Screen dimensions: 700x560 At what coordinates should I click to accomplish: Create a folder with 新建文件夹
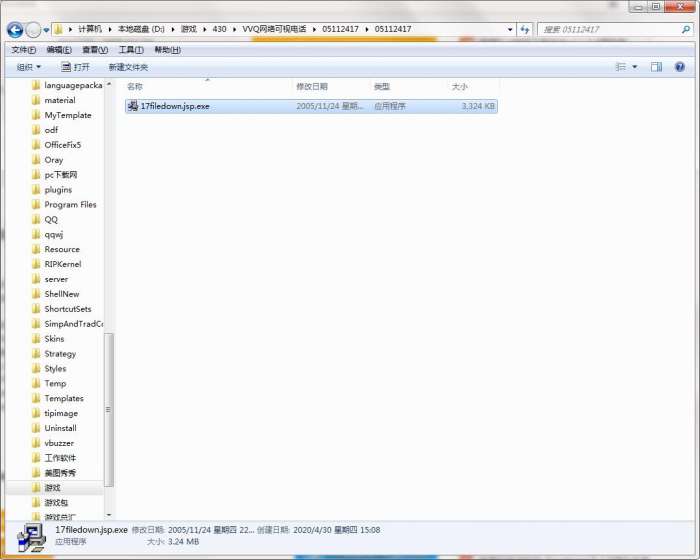coord(128,67)
